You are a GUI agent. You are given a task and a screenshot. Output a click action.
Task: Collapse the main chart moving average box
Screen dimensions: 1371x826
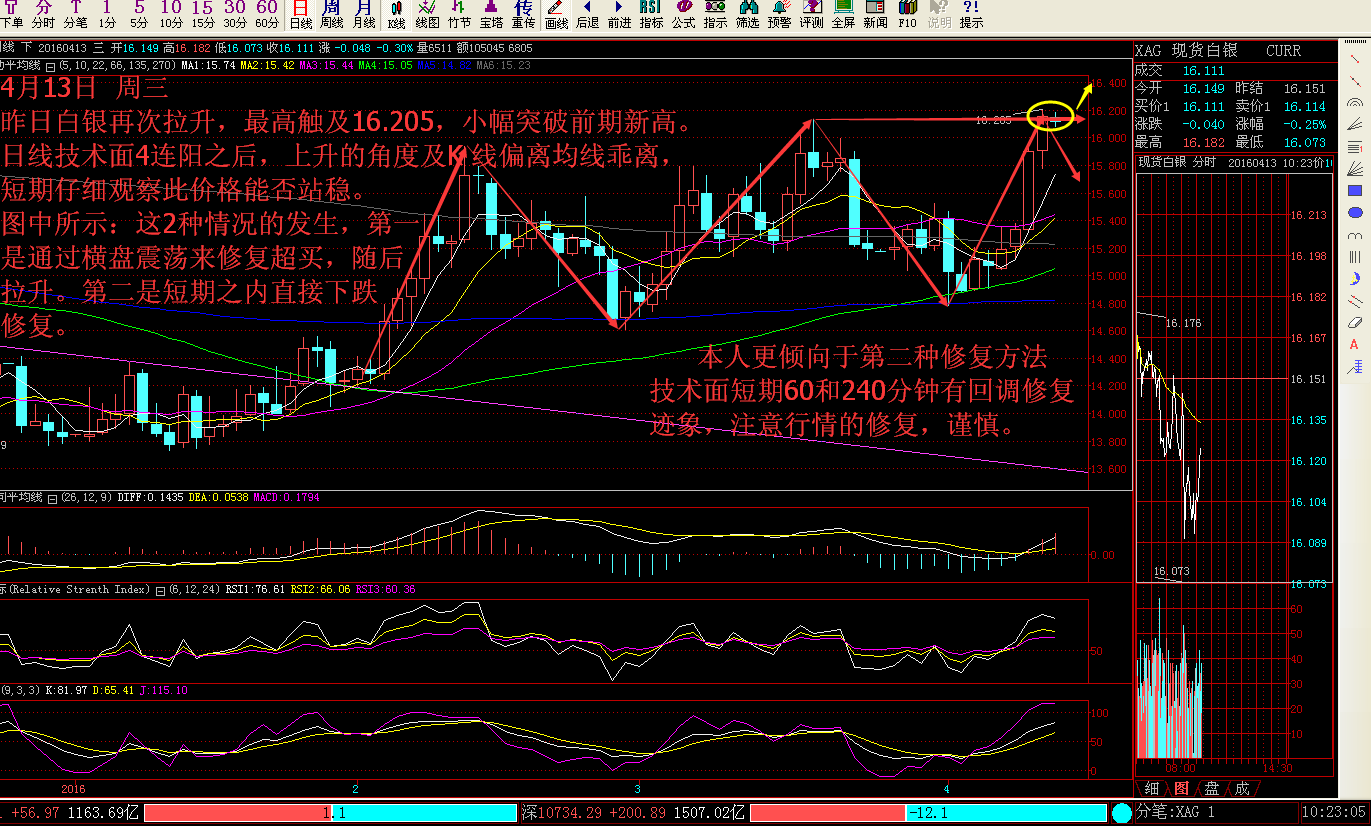pyautogui.click(x=52, y=66)
